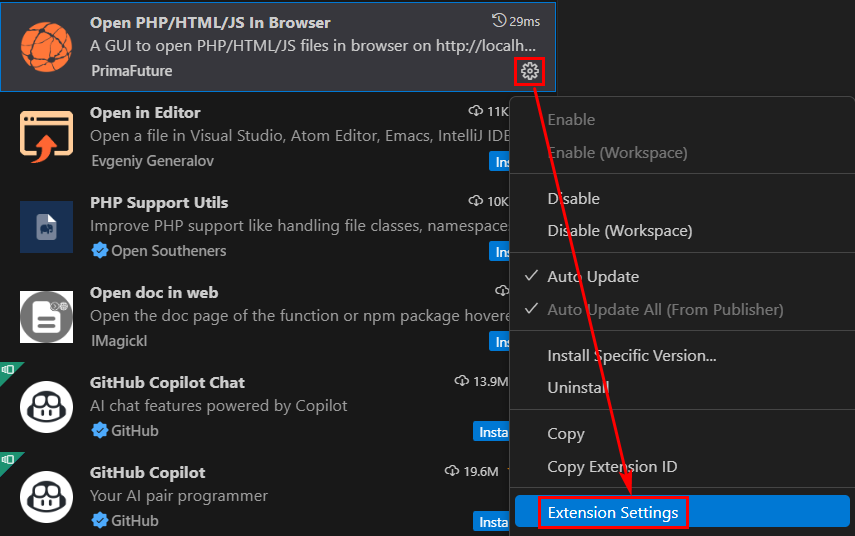The image size is (855, 536).
Task: Click the Evgeniy Generalov publisher name
Action: (153, 161)
